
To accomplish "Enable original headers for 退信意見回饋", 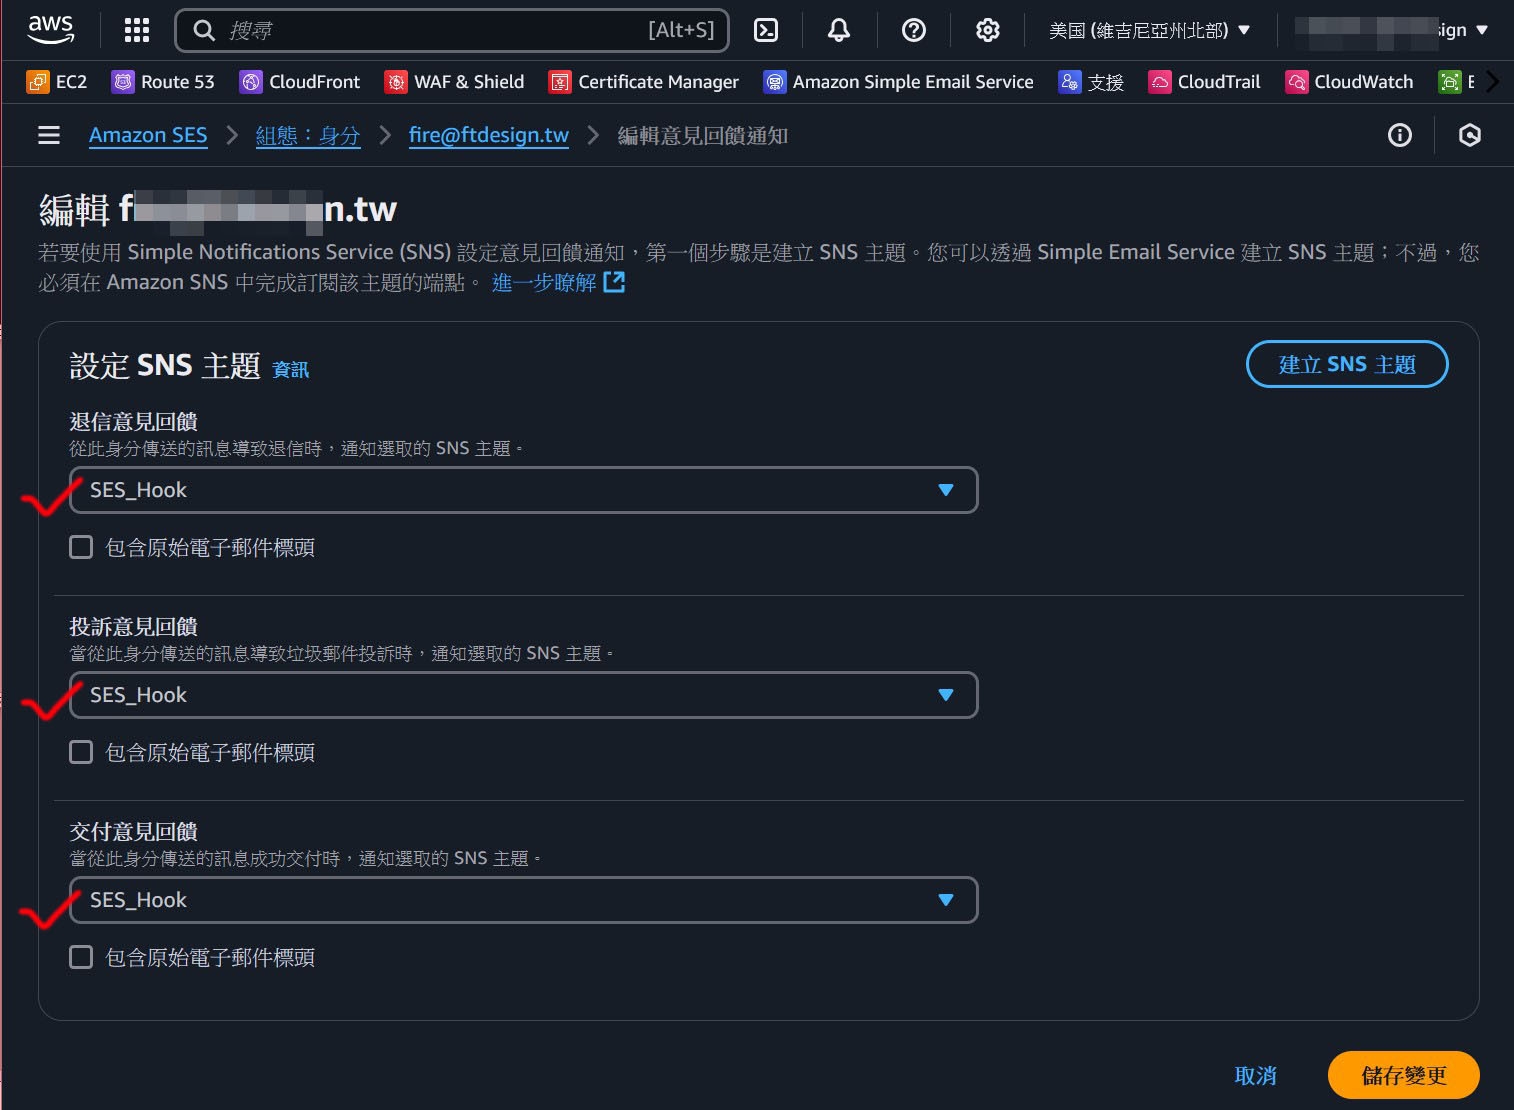I will tap(81, 547).
